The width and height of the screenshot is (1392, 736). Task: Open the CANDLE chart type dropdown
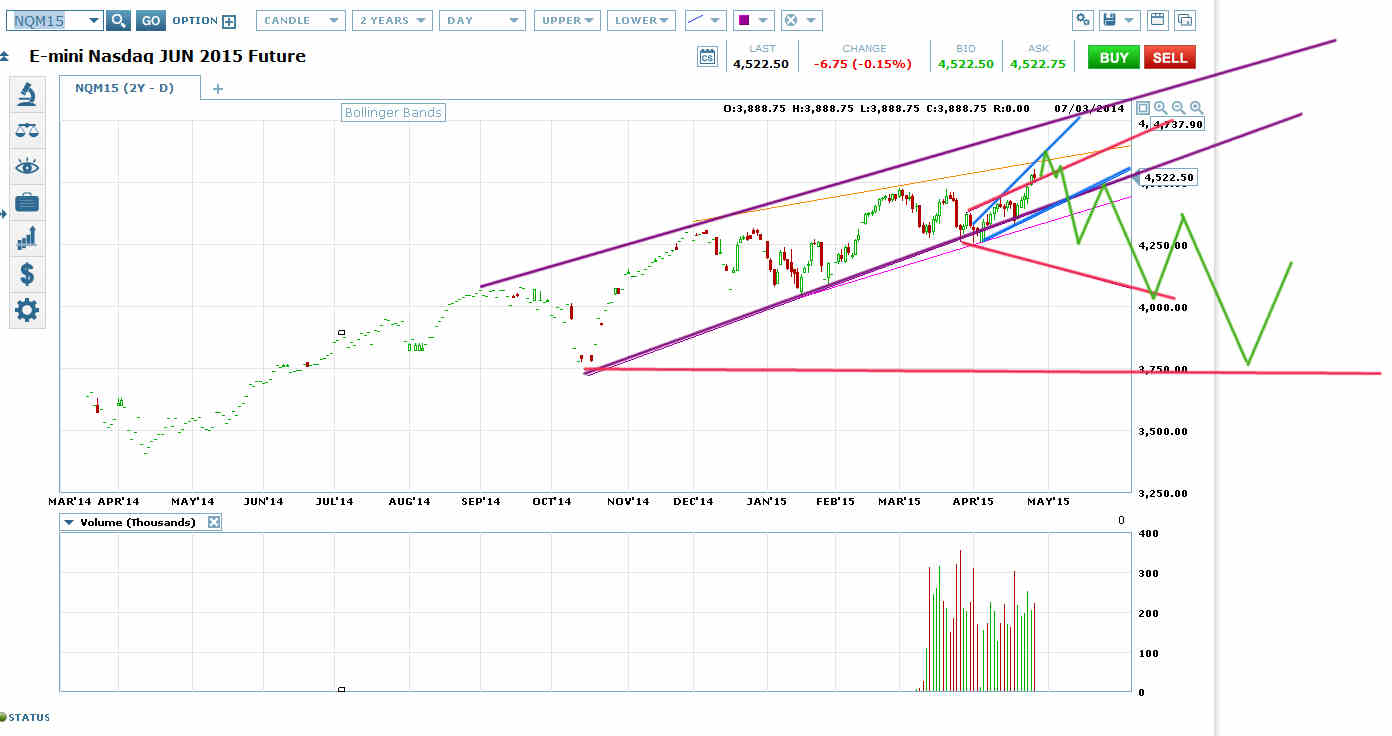(300, 20)
